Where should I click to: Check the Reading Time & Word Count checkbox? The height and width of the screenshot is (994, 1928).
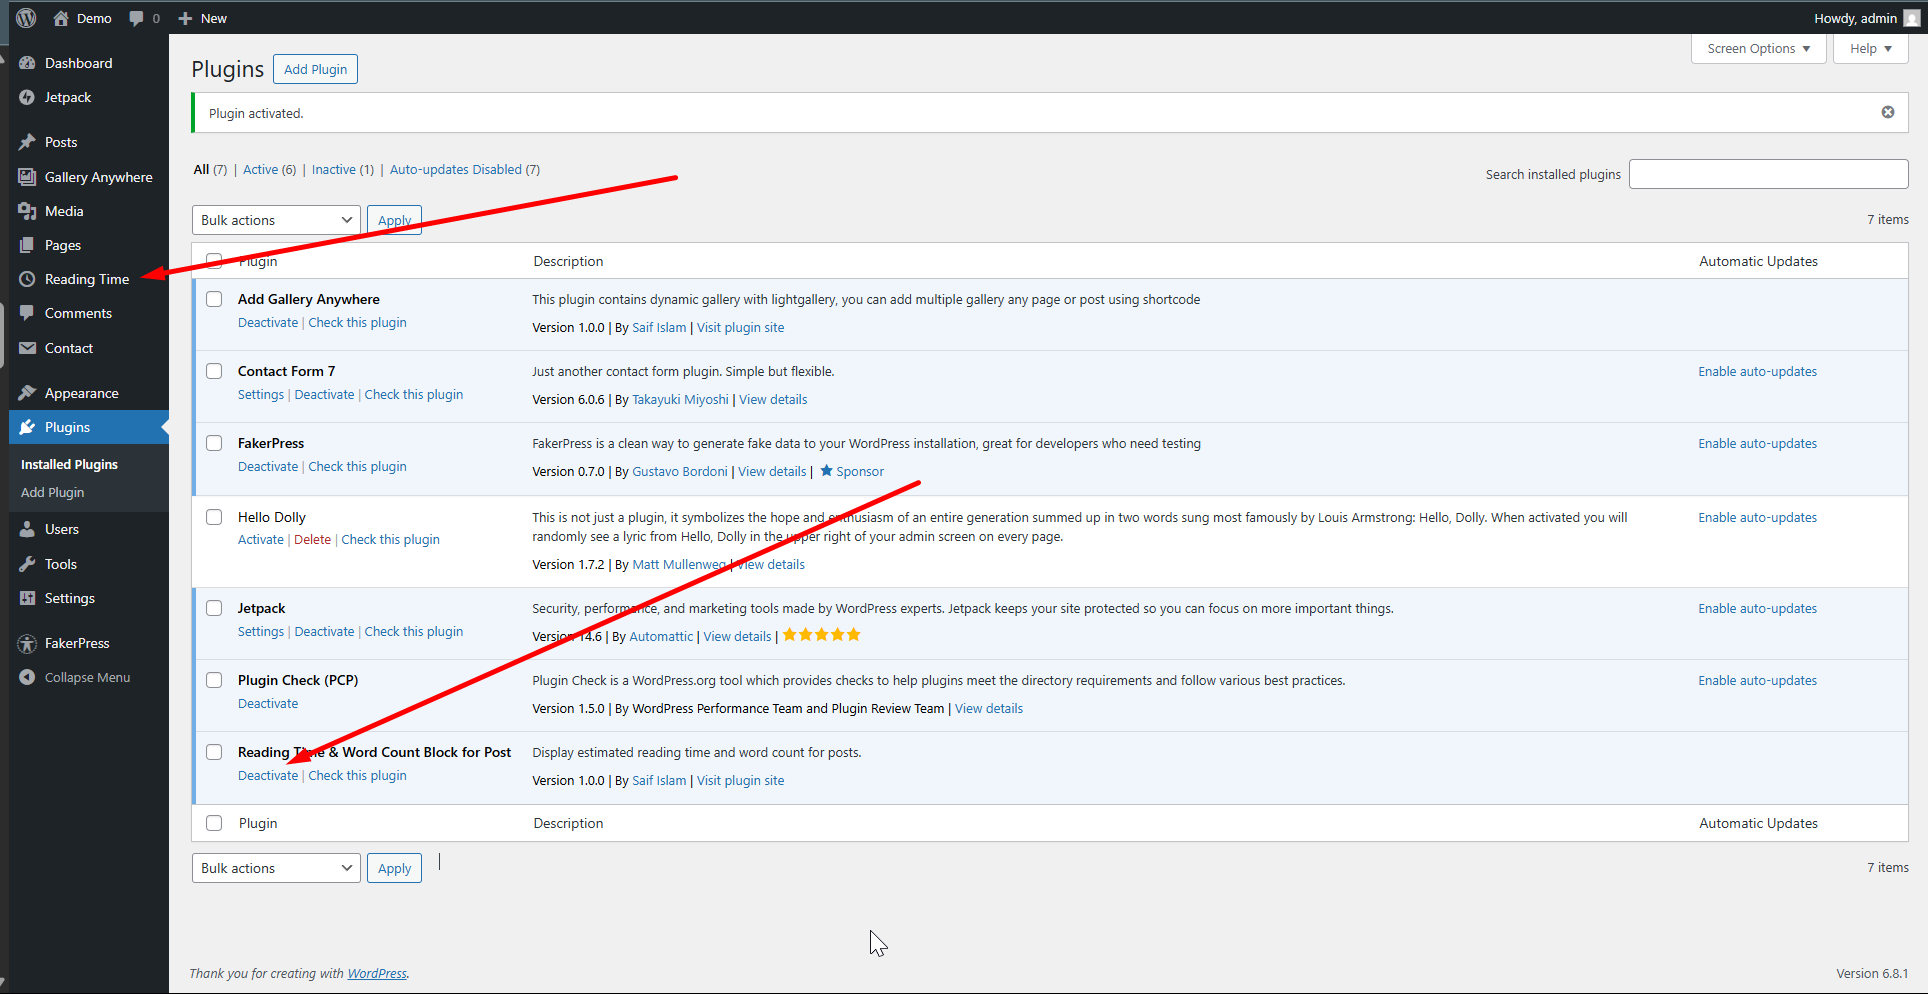click(x=214, y=752)
